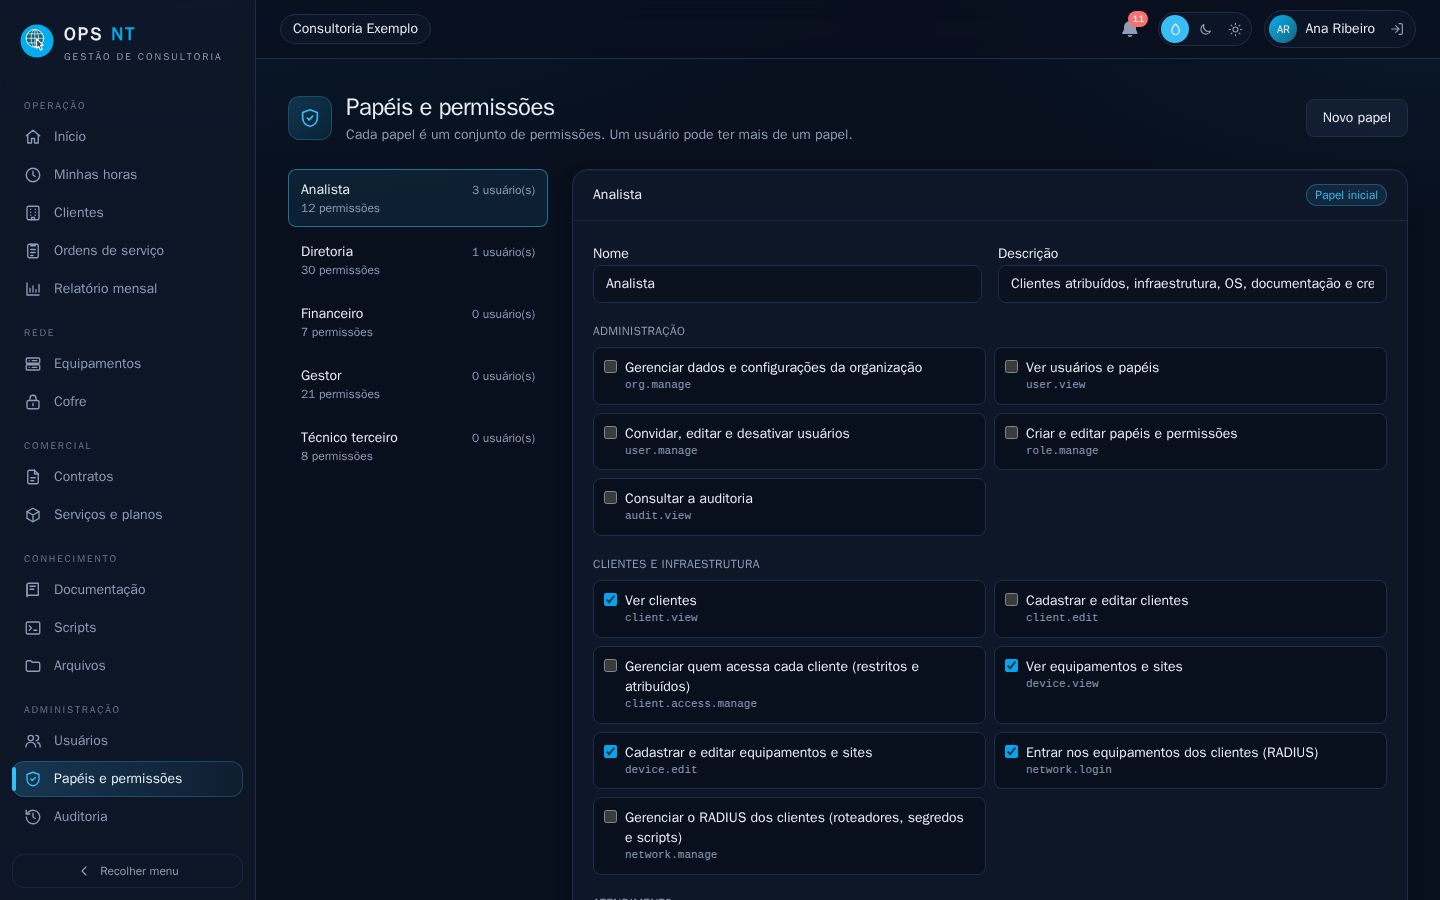This screenshot has width=1440, height=900.
Task: Navigate to Usuários admin page
Action: 127,741
